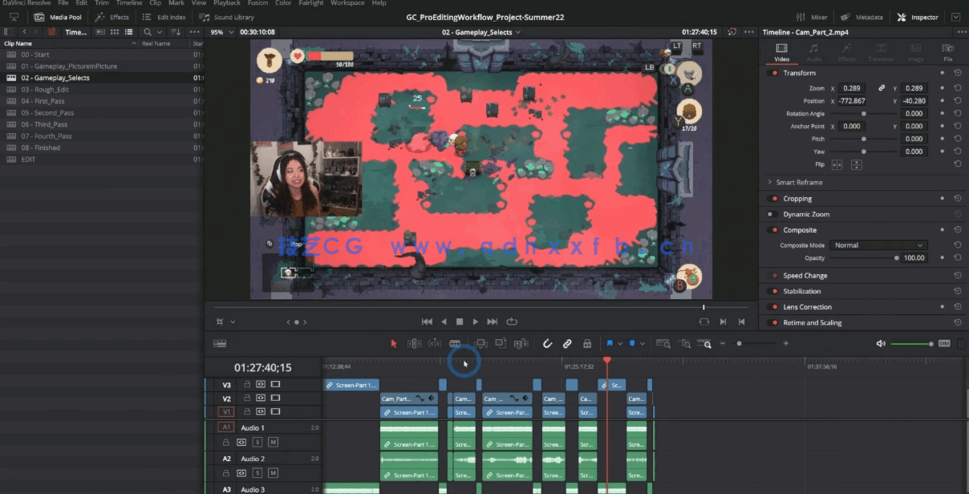Image resolution: width=969 pixels, height=494 pixels.
Task: Toggle the Linked Selection chain icon
Action: point(567,344)
